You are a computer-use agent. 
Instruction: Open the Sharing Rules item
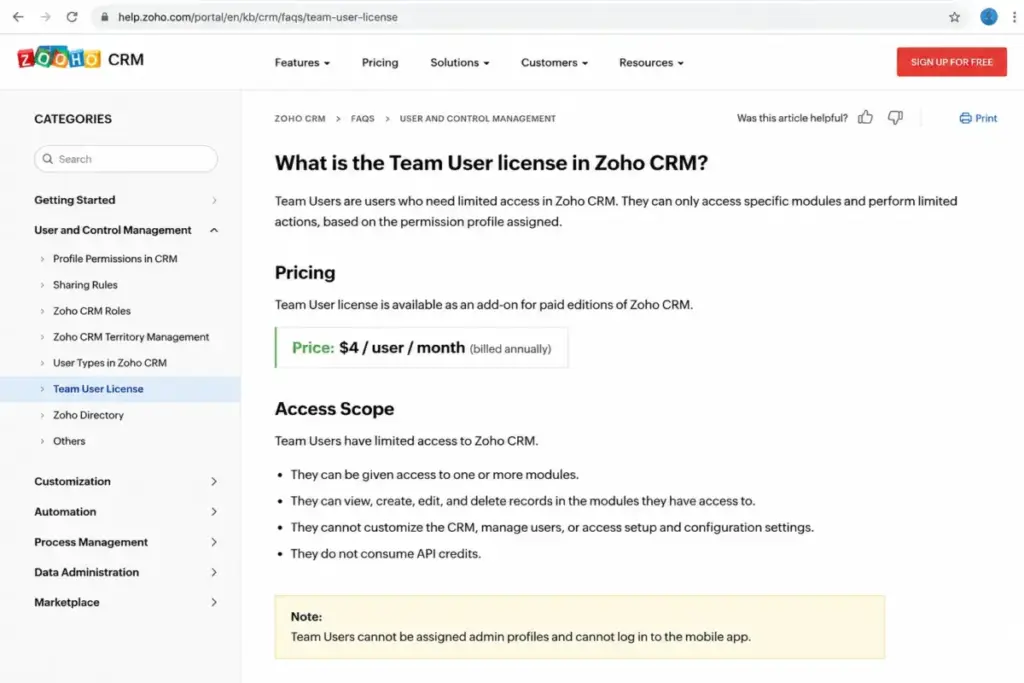pyautogui.click(x=85, y=285)
